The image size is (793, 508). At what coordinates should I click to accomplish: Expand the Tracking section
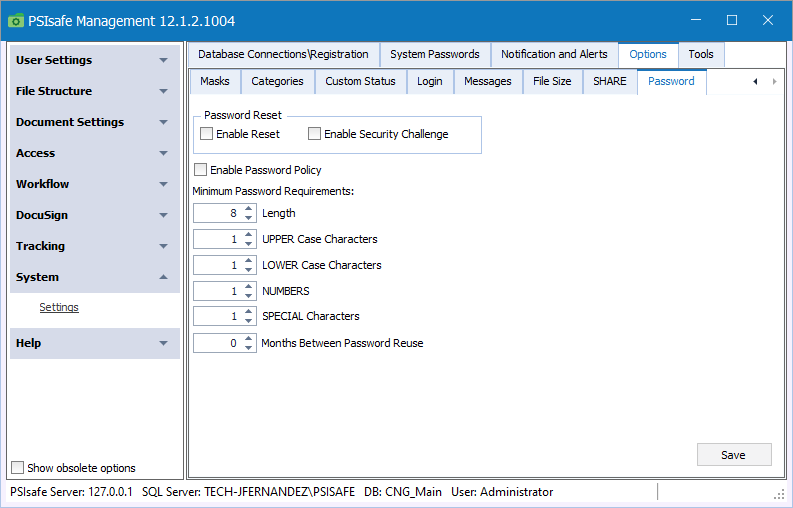coord(95,246)
